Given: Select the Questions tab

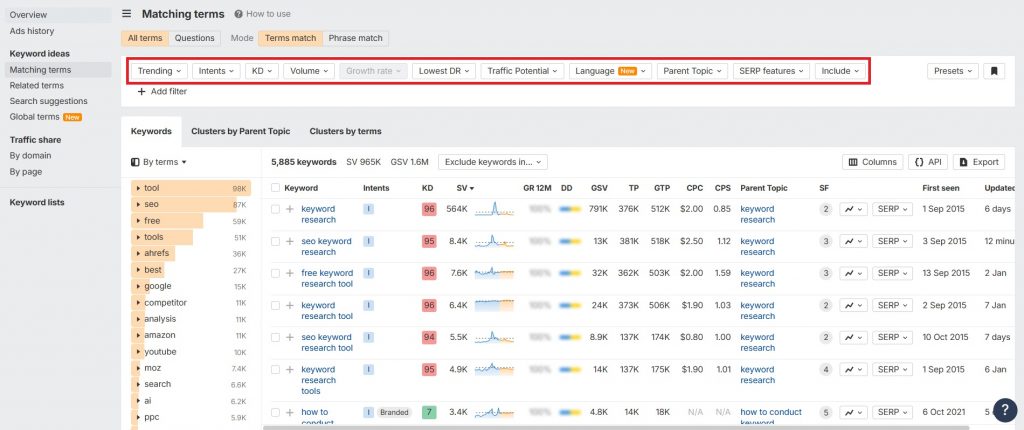Looking at the screenshot, I should click(x=195, y=38).
